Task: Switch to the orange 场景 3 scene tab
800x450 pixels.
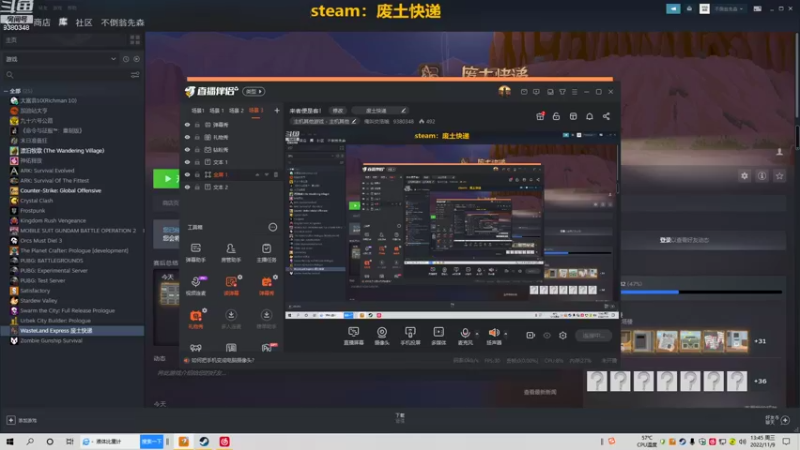Action: pyautogui.click(x=256, y=110)
